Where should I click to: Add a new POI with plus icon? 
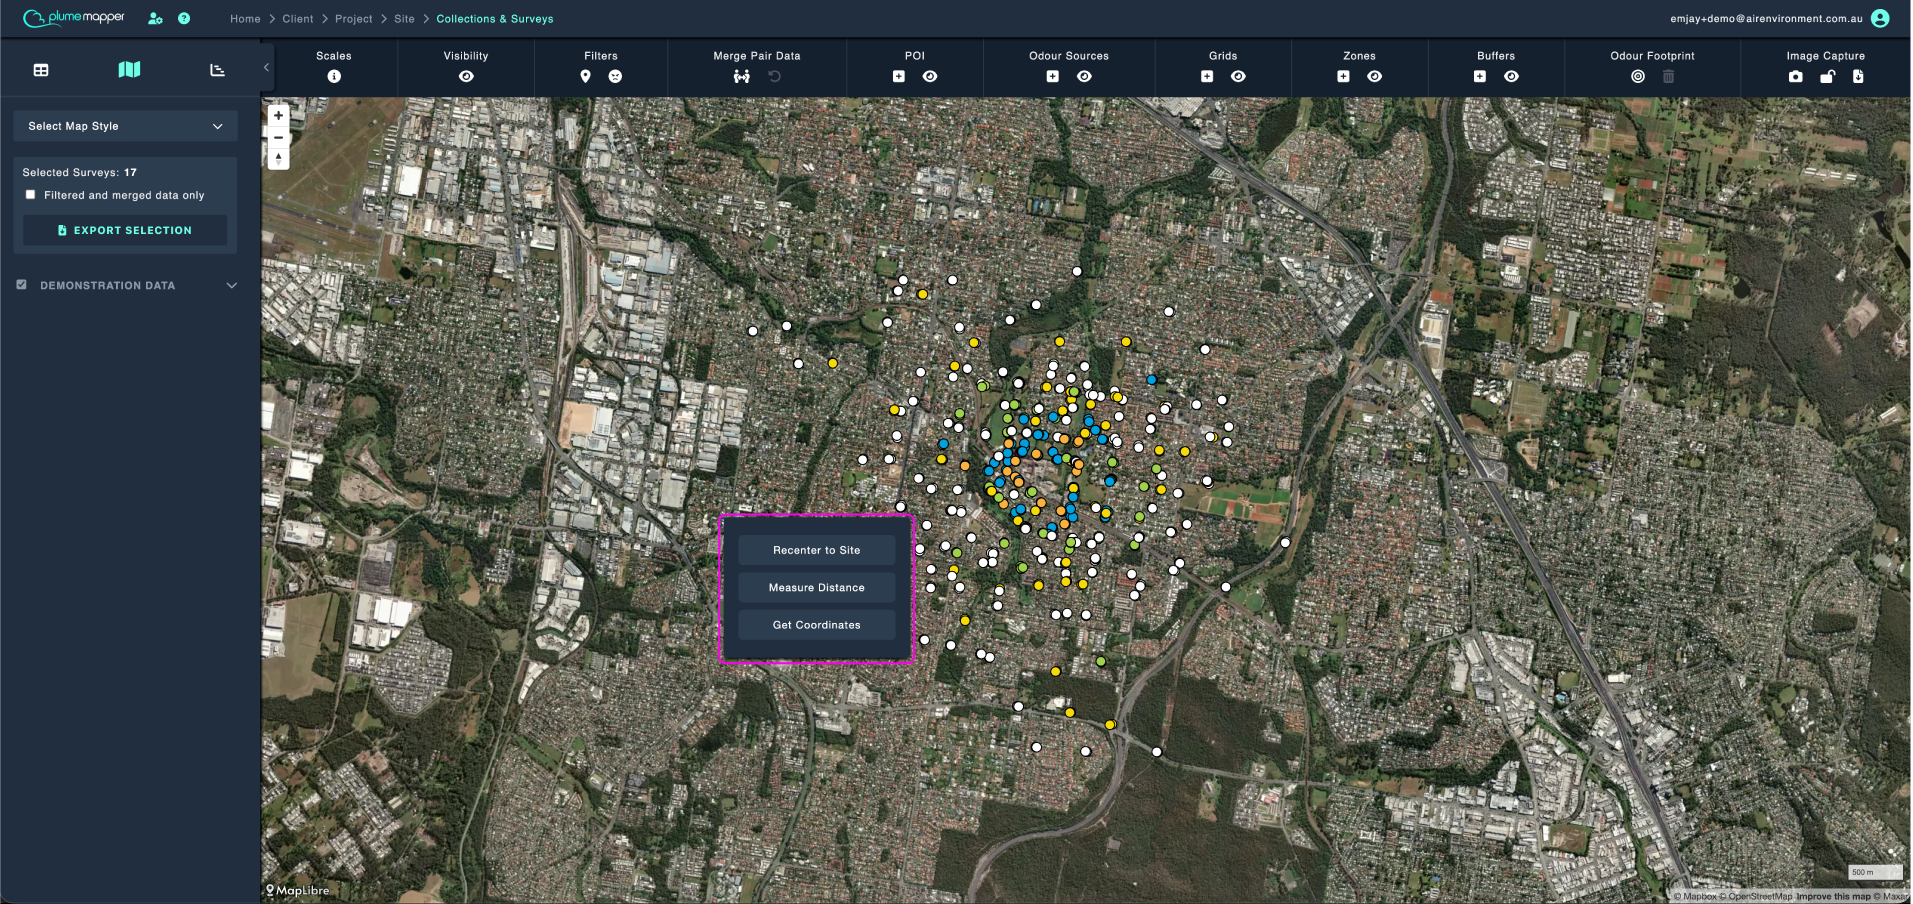pyautogui.click(x=899, y=76)
